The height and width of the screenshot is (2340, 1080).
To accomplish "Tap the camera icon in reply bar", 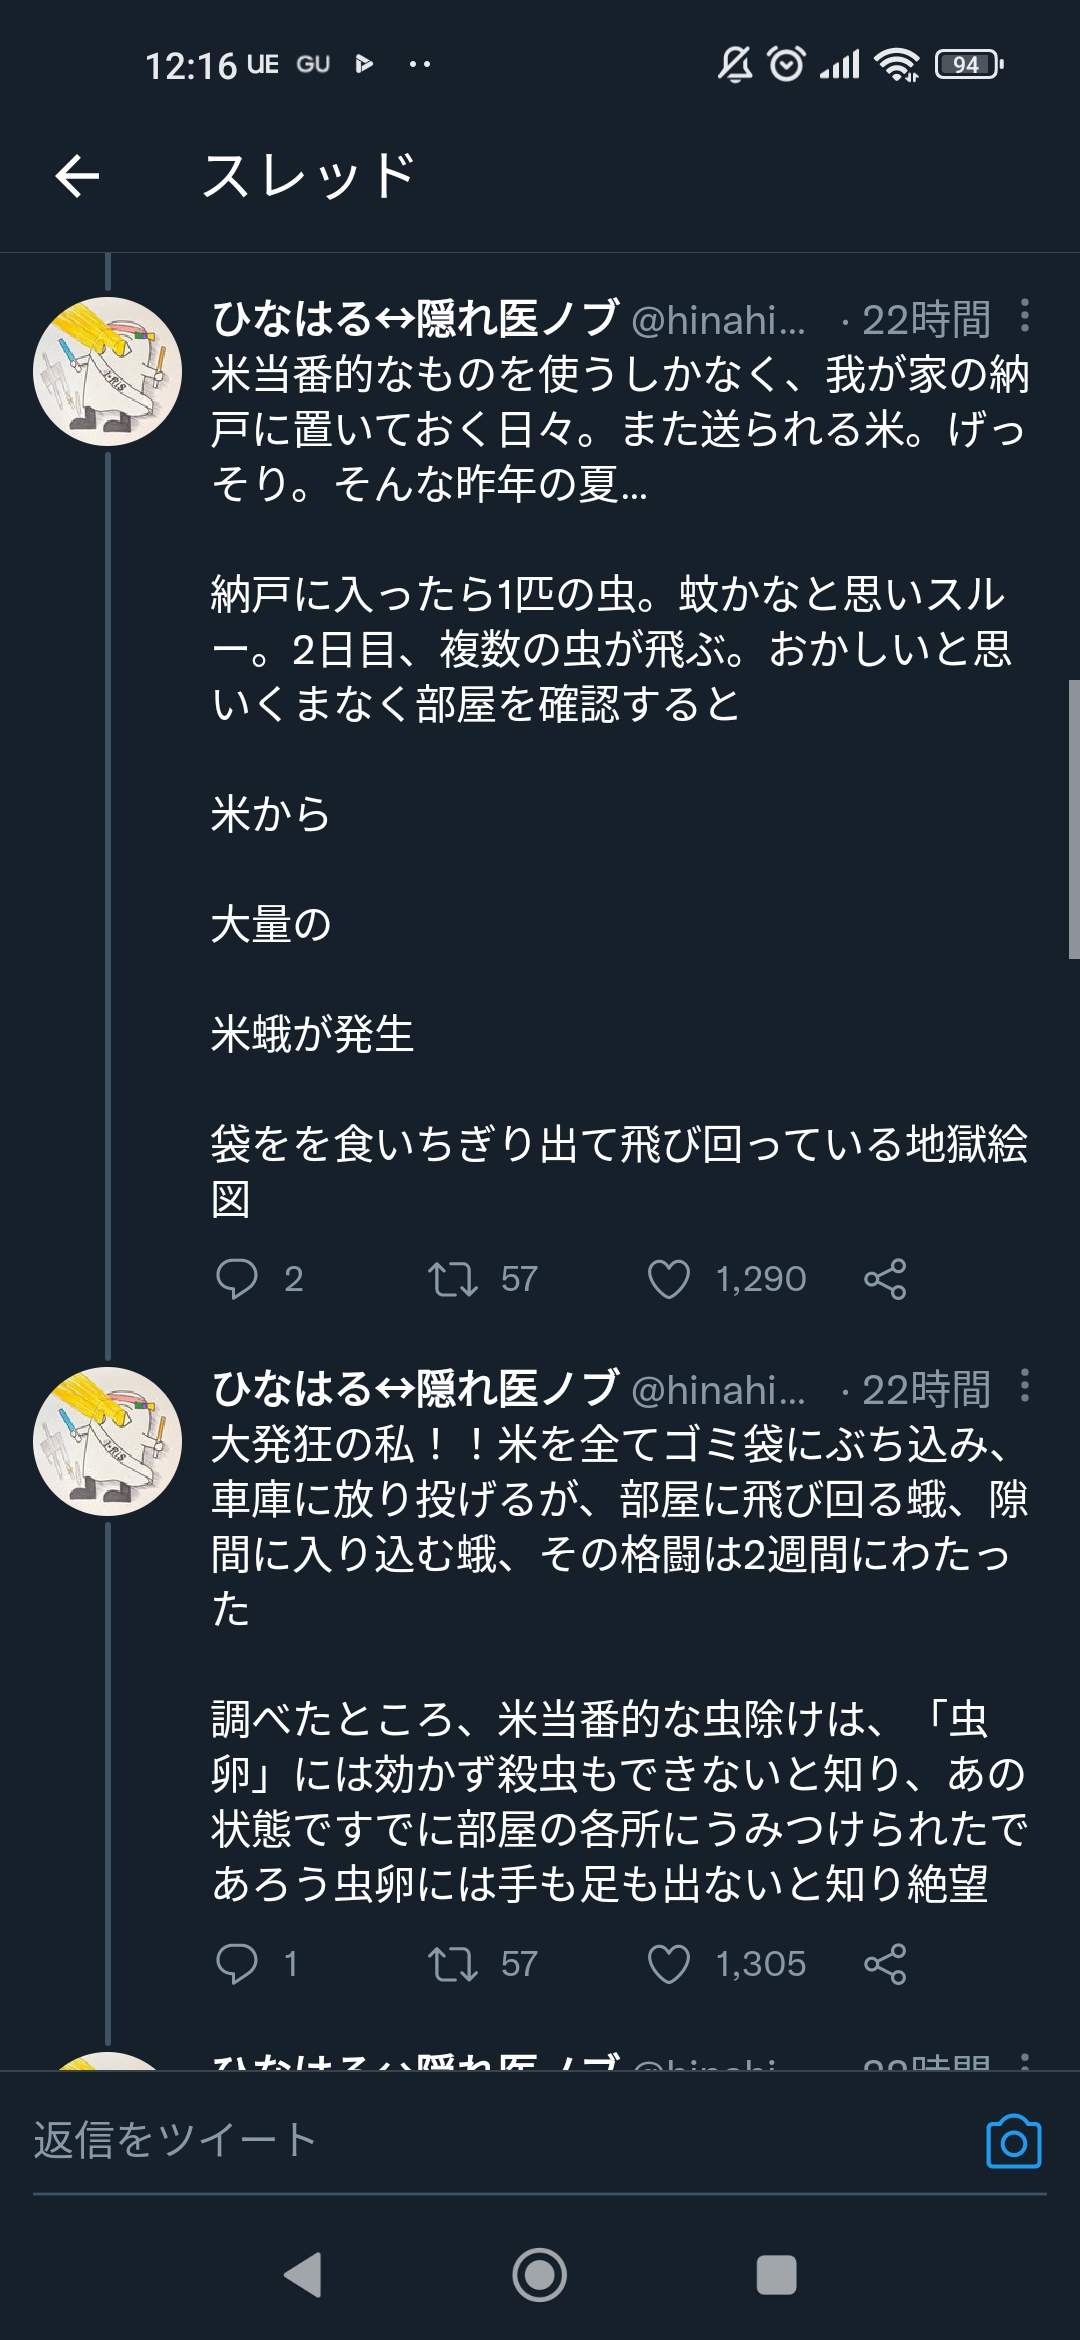I will [1013, 2141].
